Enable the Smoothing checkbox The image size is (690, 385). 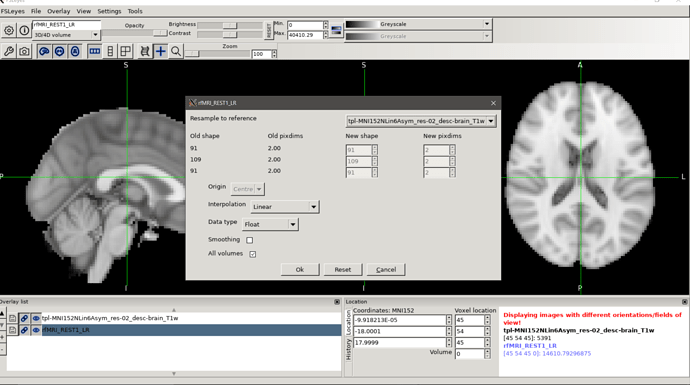tap(250, 240)
